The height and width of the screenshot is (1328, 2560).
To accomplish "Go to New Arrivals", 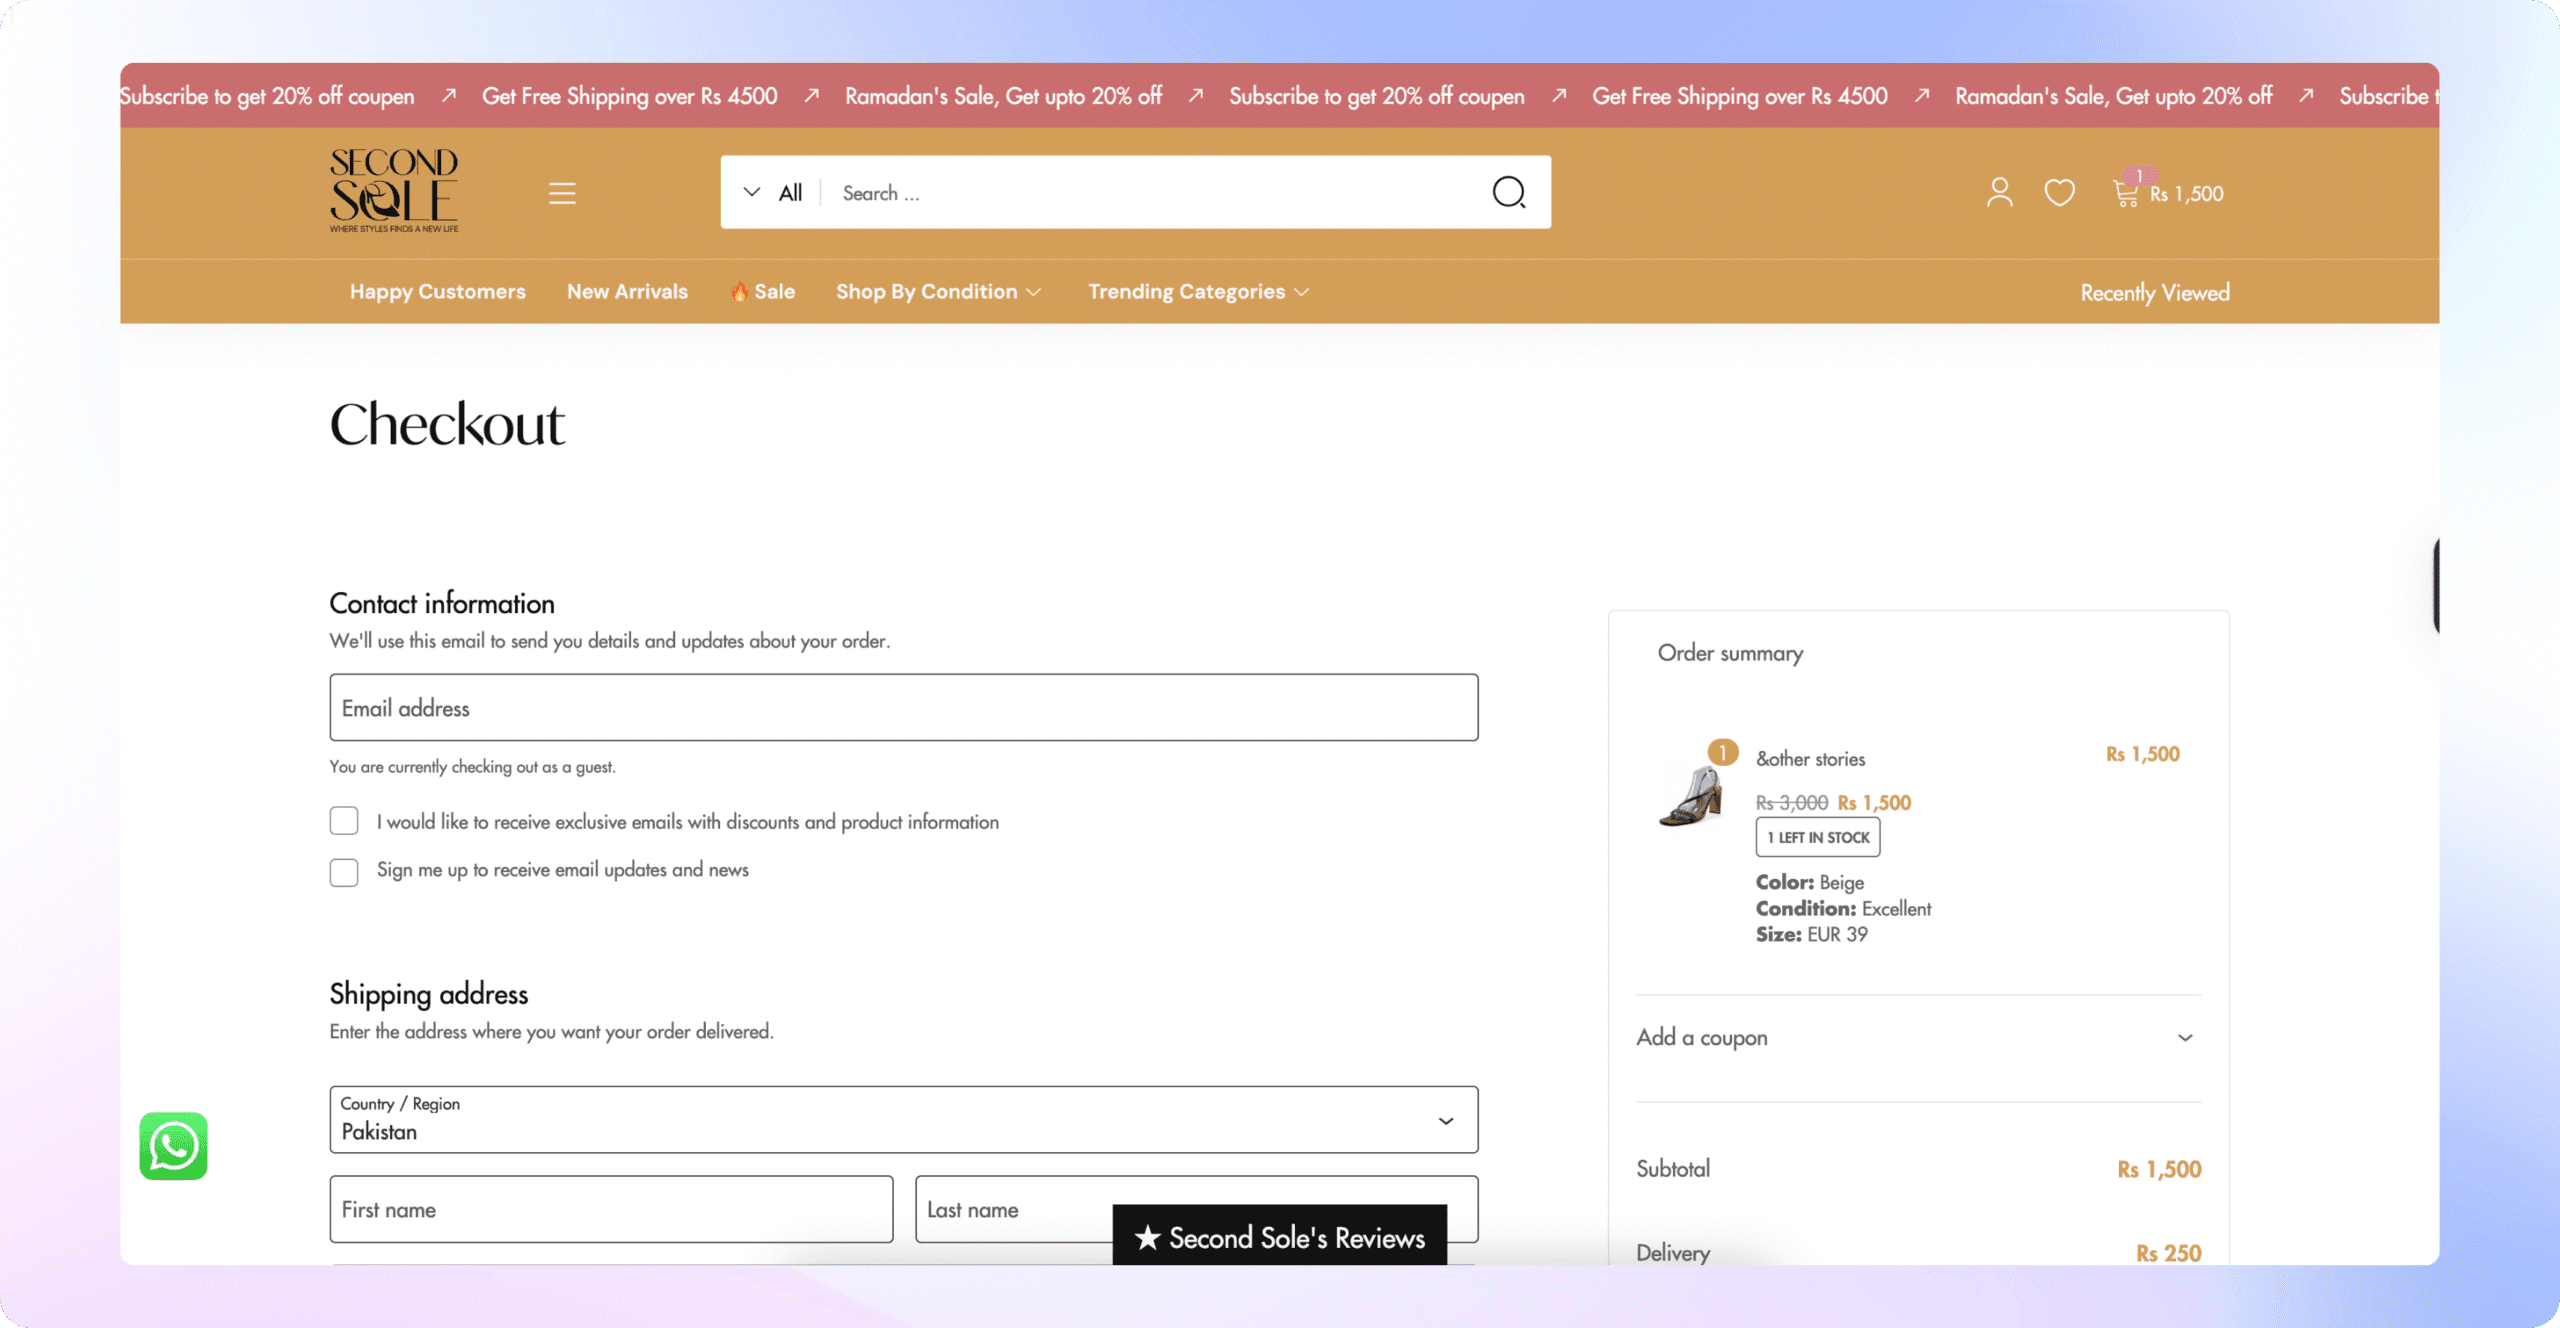I will coord(627,292).
